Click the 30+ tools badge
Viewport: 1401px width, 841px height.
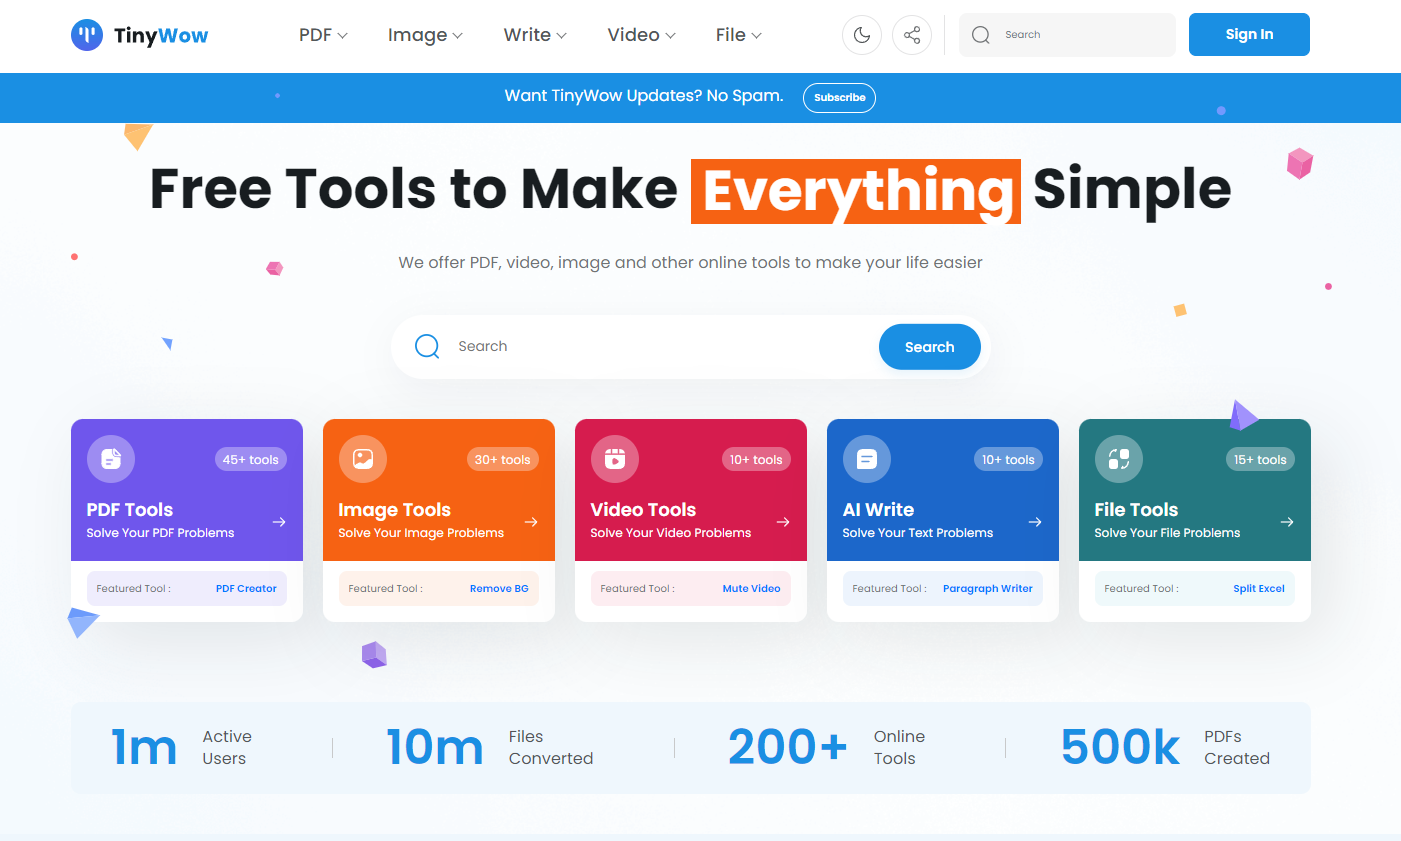coord(503,460)
